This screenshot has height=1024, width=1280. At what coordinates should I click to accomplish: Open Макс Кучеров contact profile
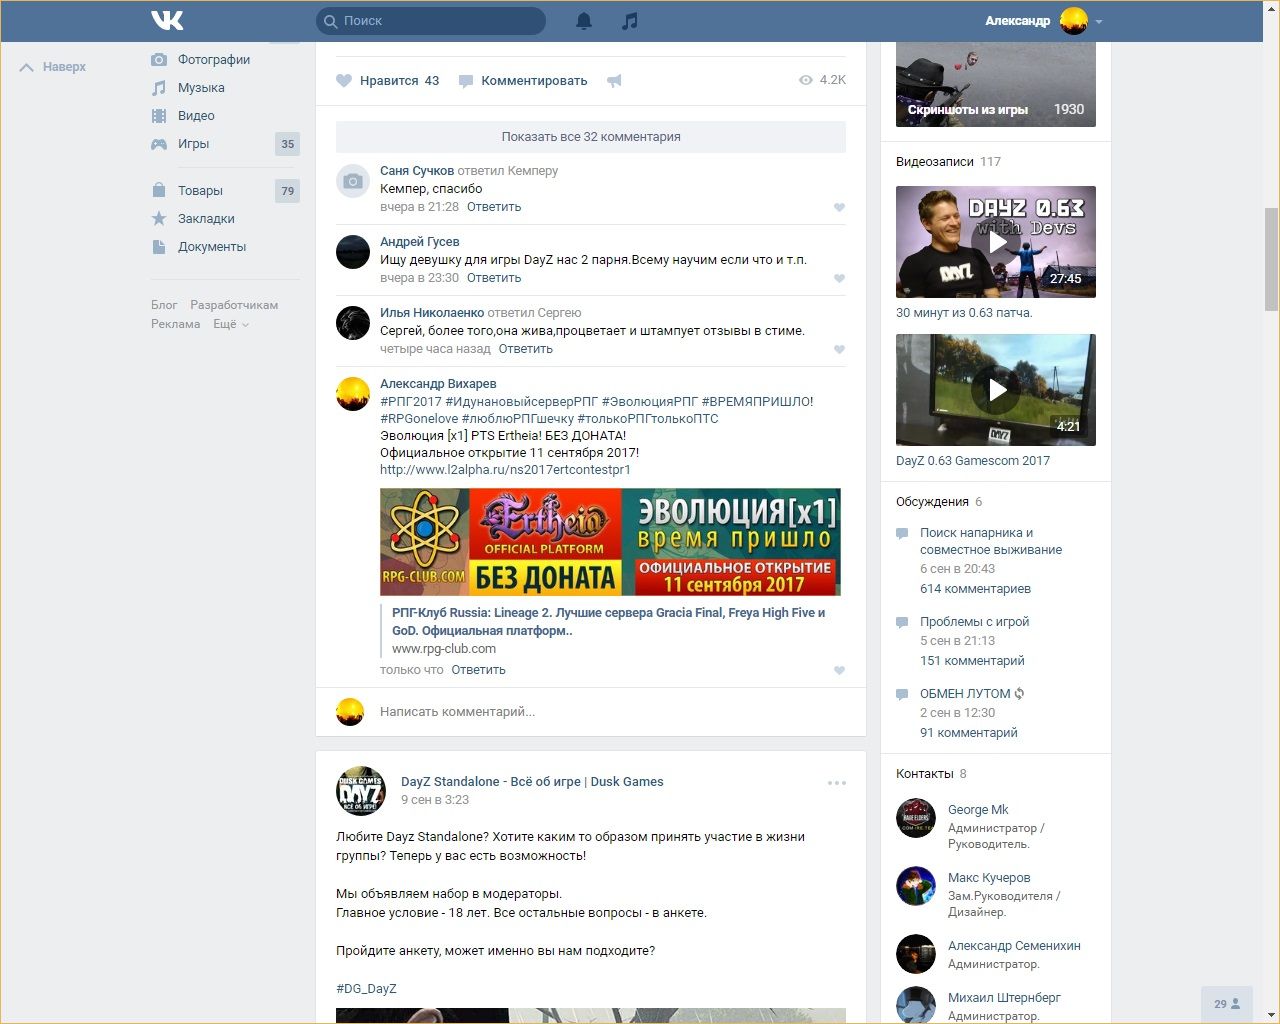(988, 878)
